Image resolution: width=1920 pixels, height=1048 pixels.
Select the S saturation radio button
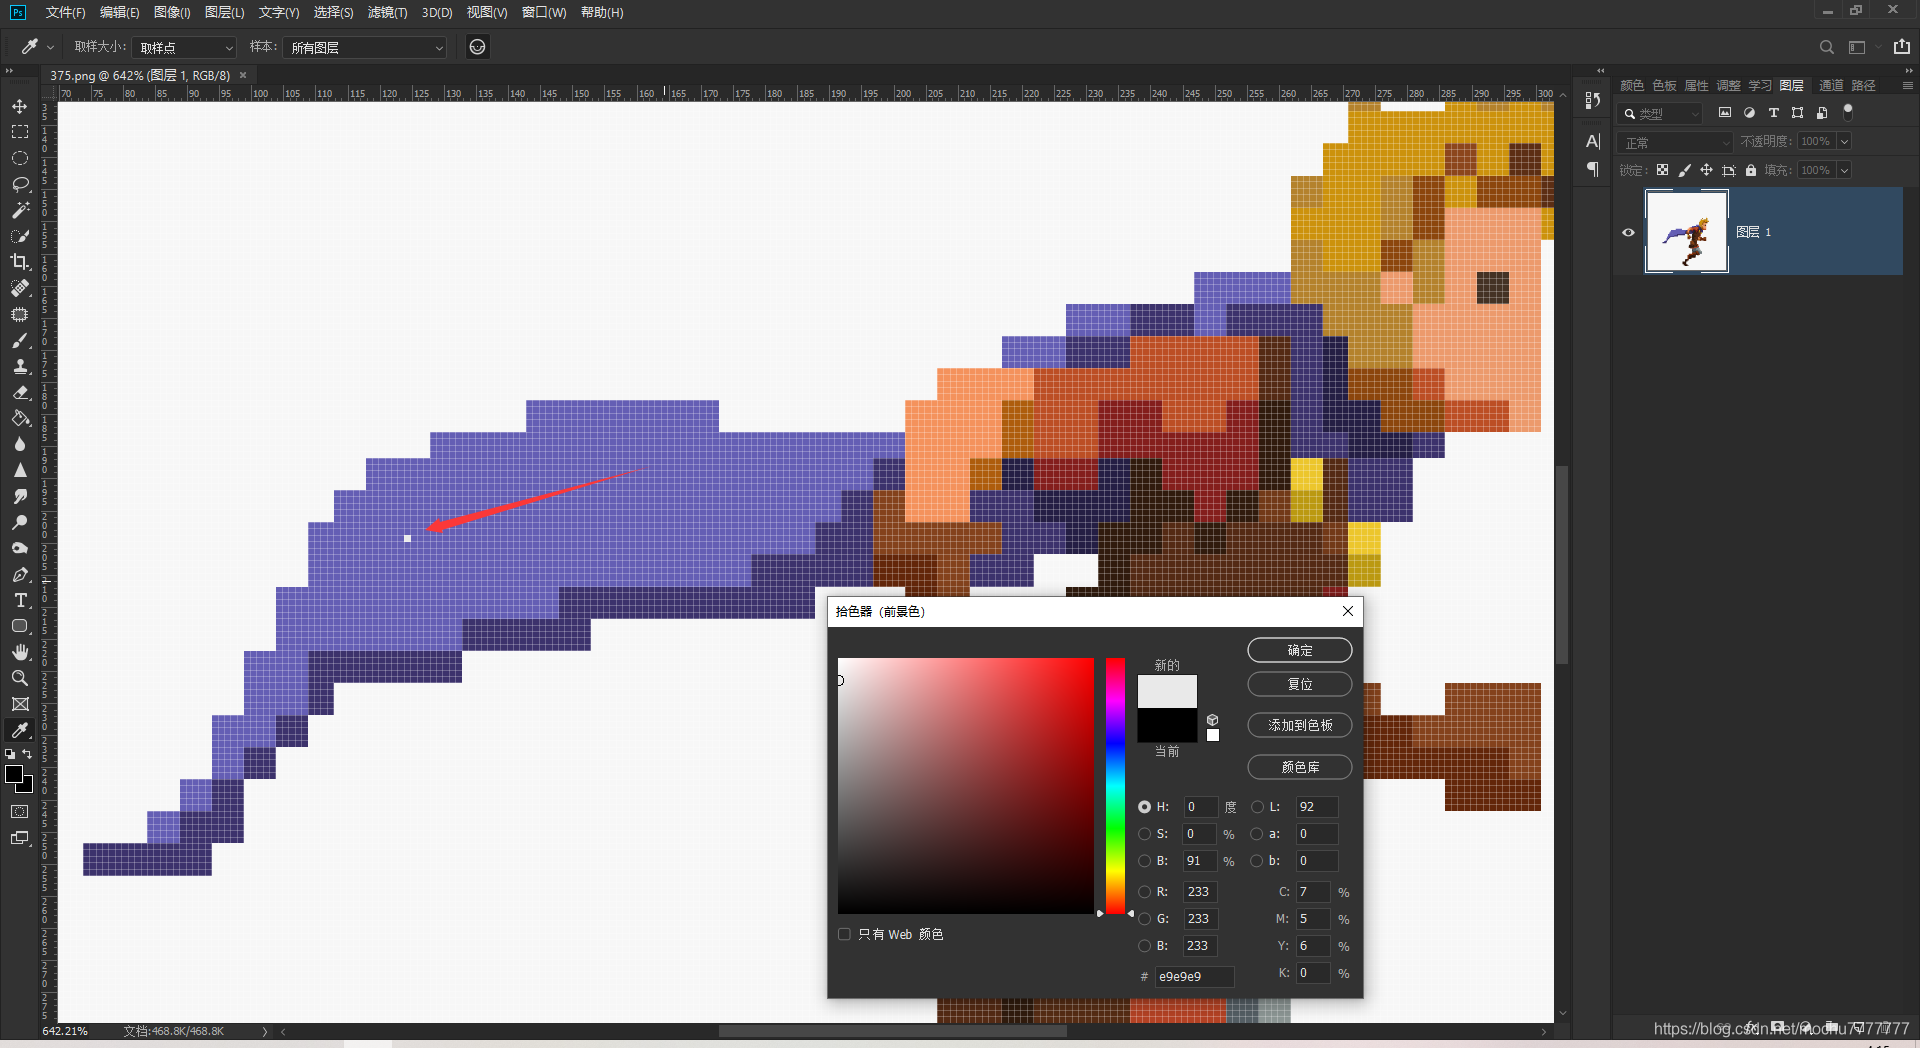[x=1145, y=834]
